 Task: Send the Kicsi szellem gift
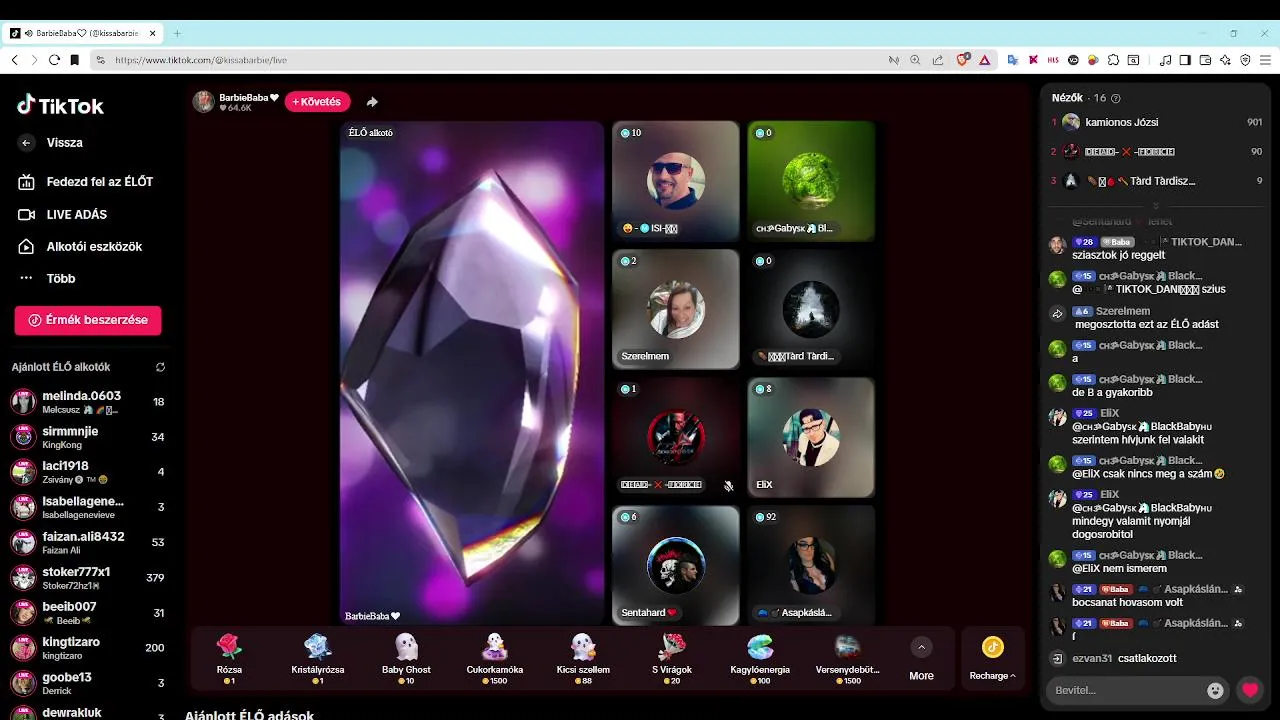[583, 657]
